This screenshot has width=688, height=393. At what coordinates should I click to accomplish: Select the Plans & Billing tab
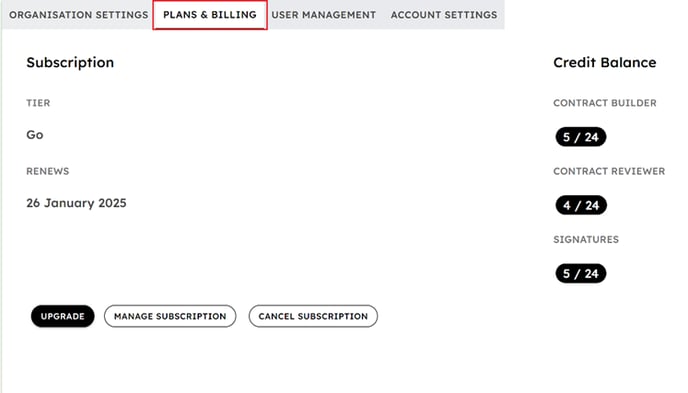tap(210, 15)
